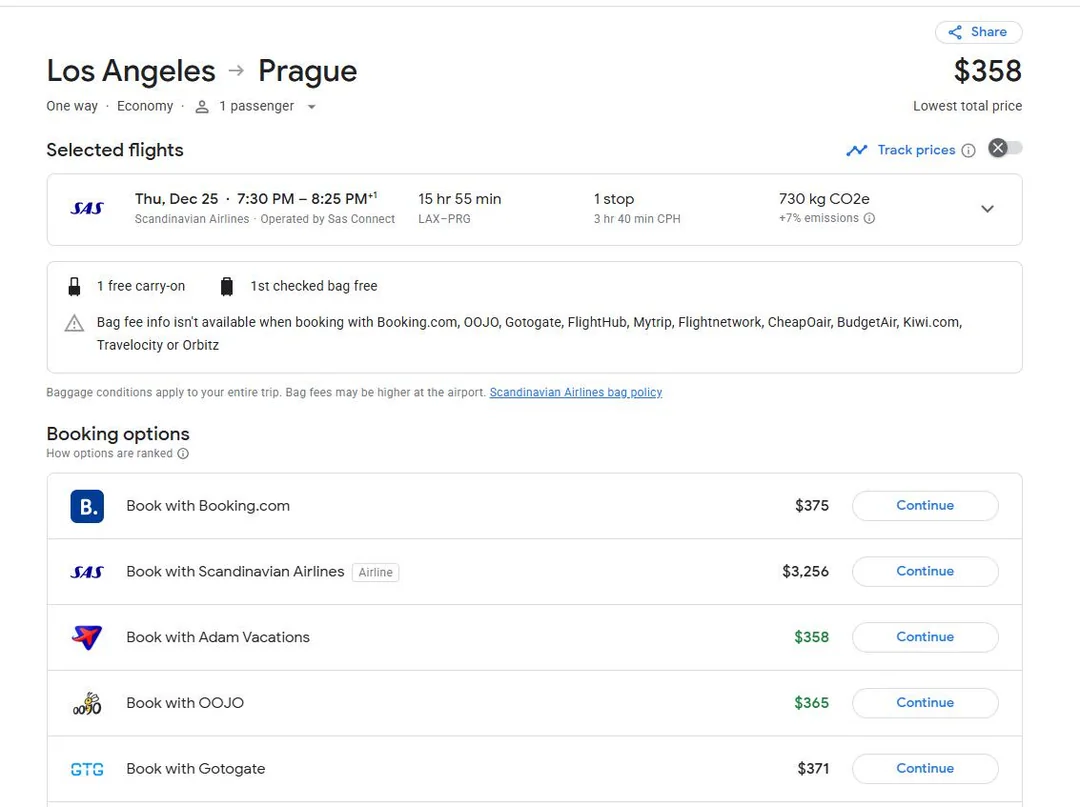Click the SAS logo in booking options

tap(87, 572)
